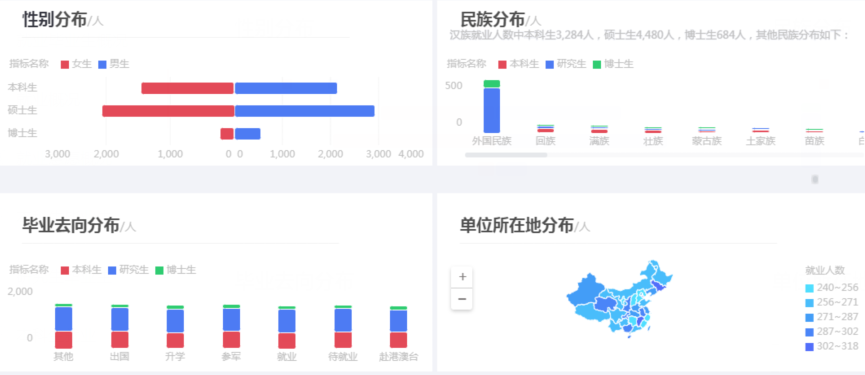The image size is (865, 375).
Task: Click the 出国 stacked bar
Action: (x=120, y=326)
